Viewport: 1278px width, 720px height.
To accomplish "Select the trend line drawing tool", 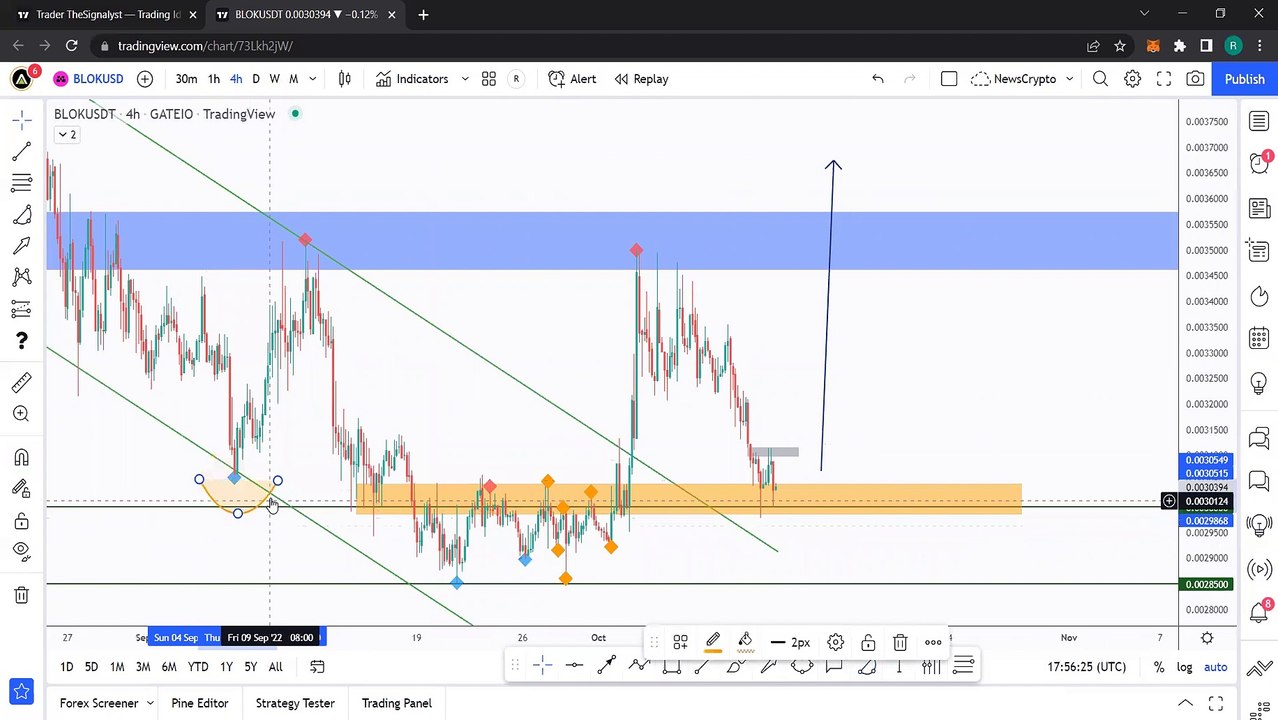I will [x=21, y=152].
